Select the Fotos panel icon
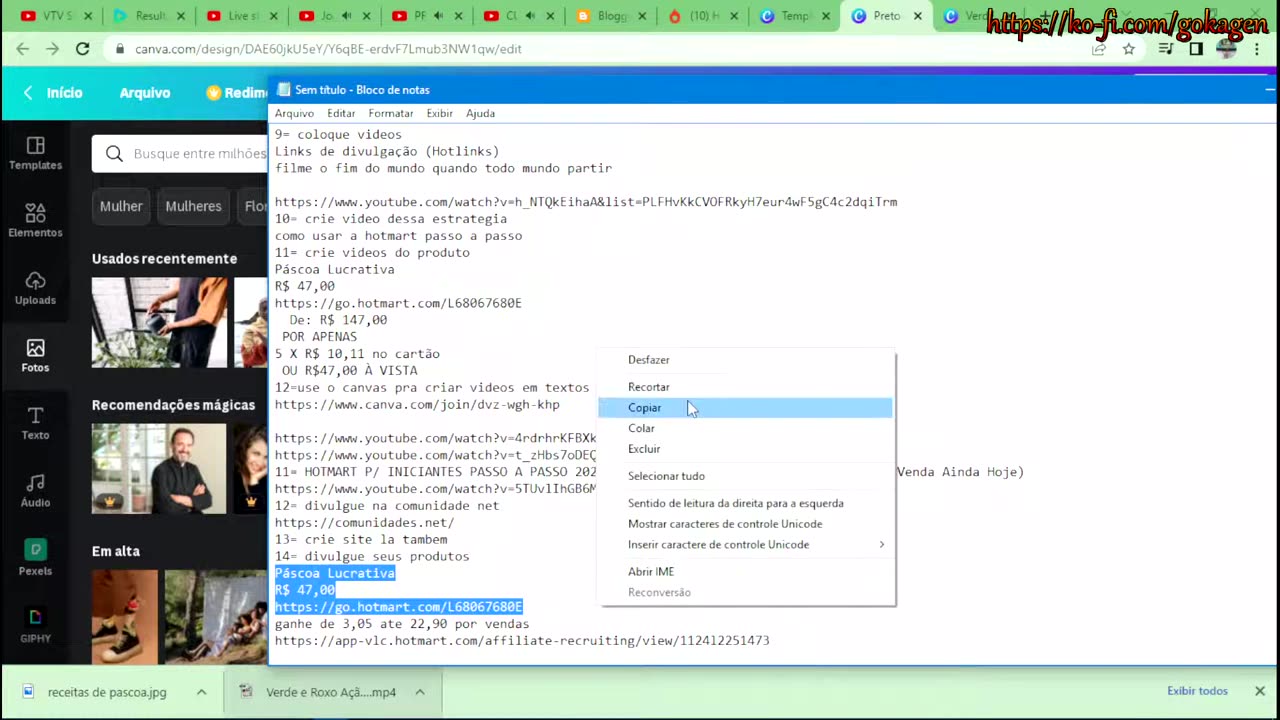 (36, 347)
